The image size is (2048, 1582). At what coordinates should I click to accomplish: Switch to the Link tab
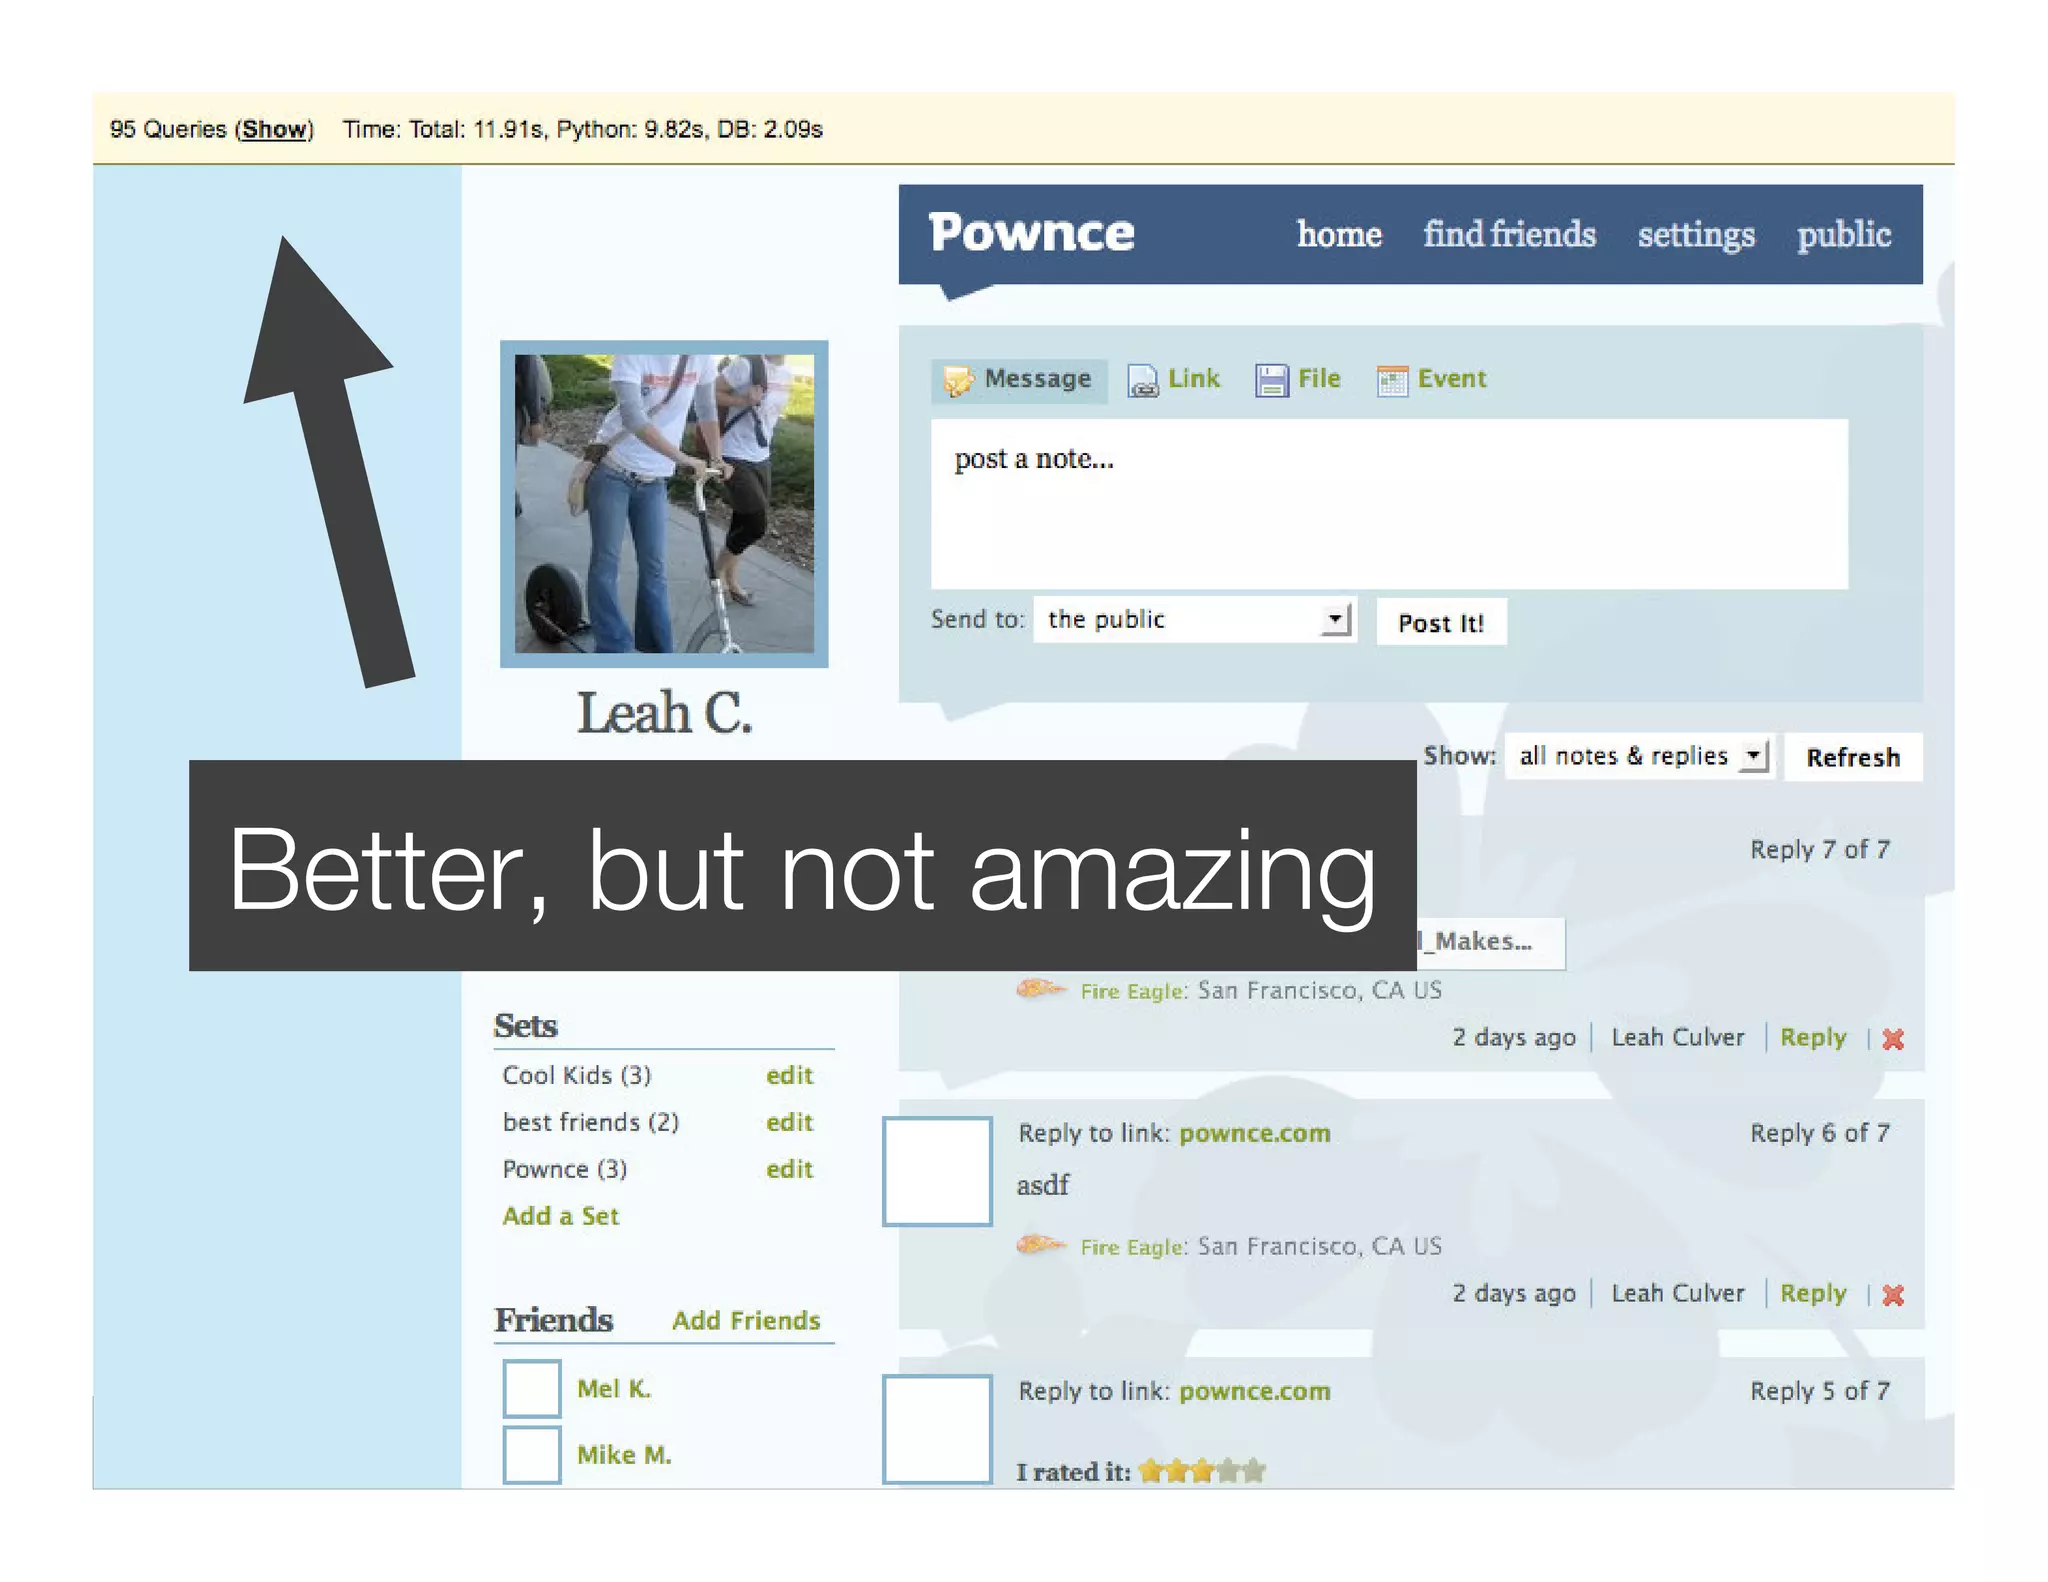[x=1174, y=380]
